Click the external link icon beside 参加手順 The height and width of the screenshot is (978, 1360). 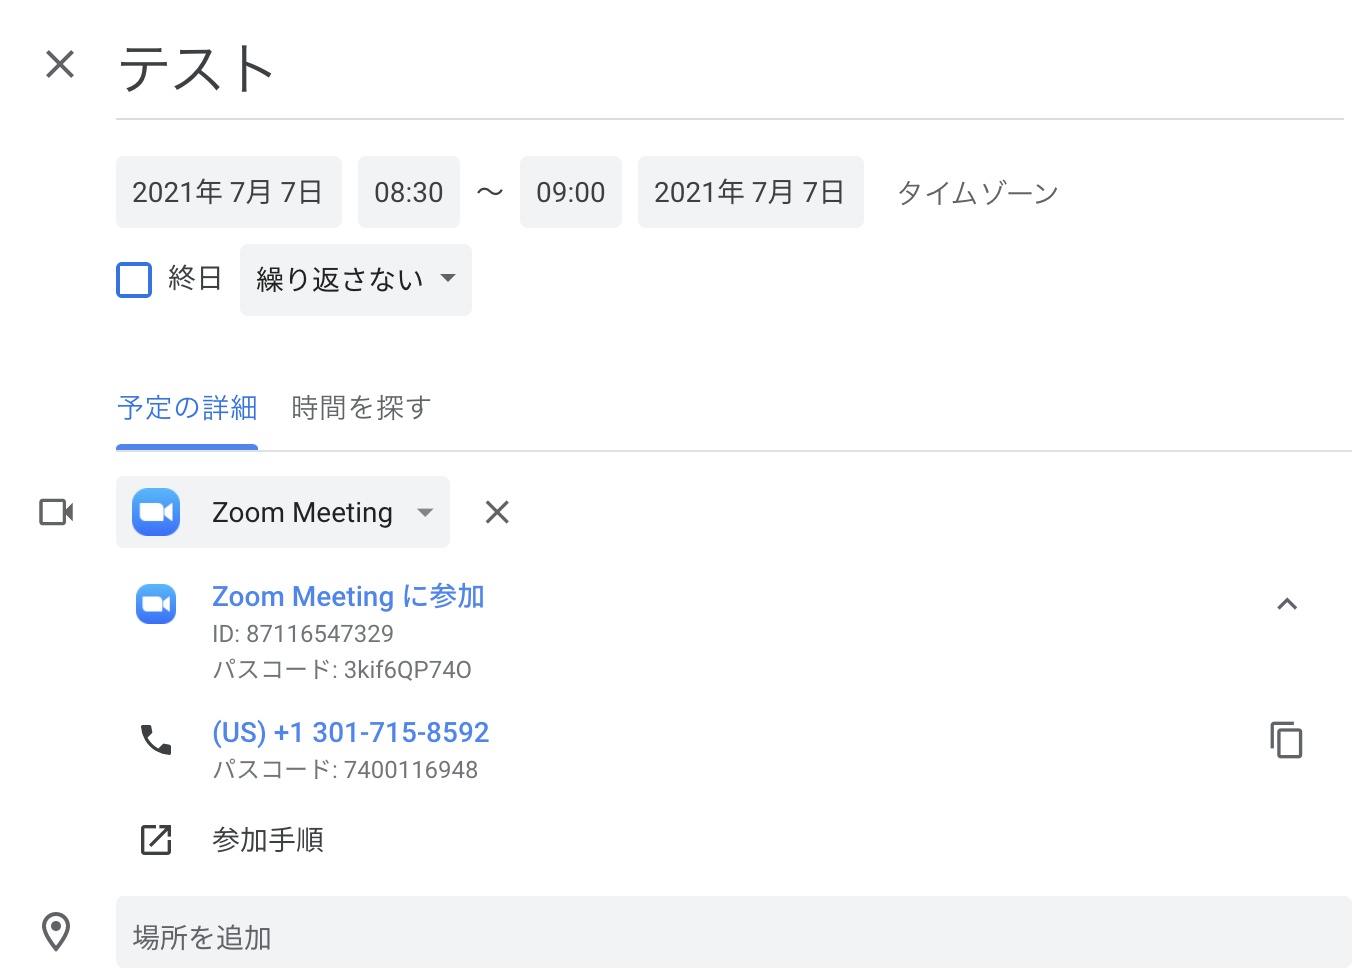tap(156, 840)
